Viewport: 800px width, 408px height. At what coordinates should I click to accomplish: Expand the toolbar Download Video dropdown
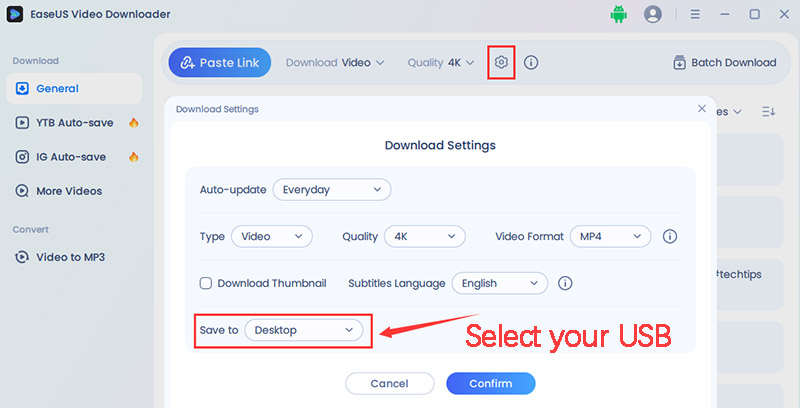(x=335, y=62)
